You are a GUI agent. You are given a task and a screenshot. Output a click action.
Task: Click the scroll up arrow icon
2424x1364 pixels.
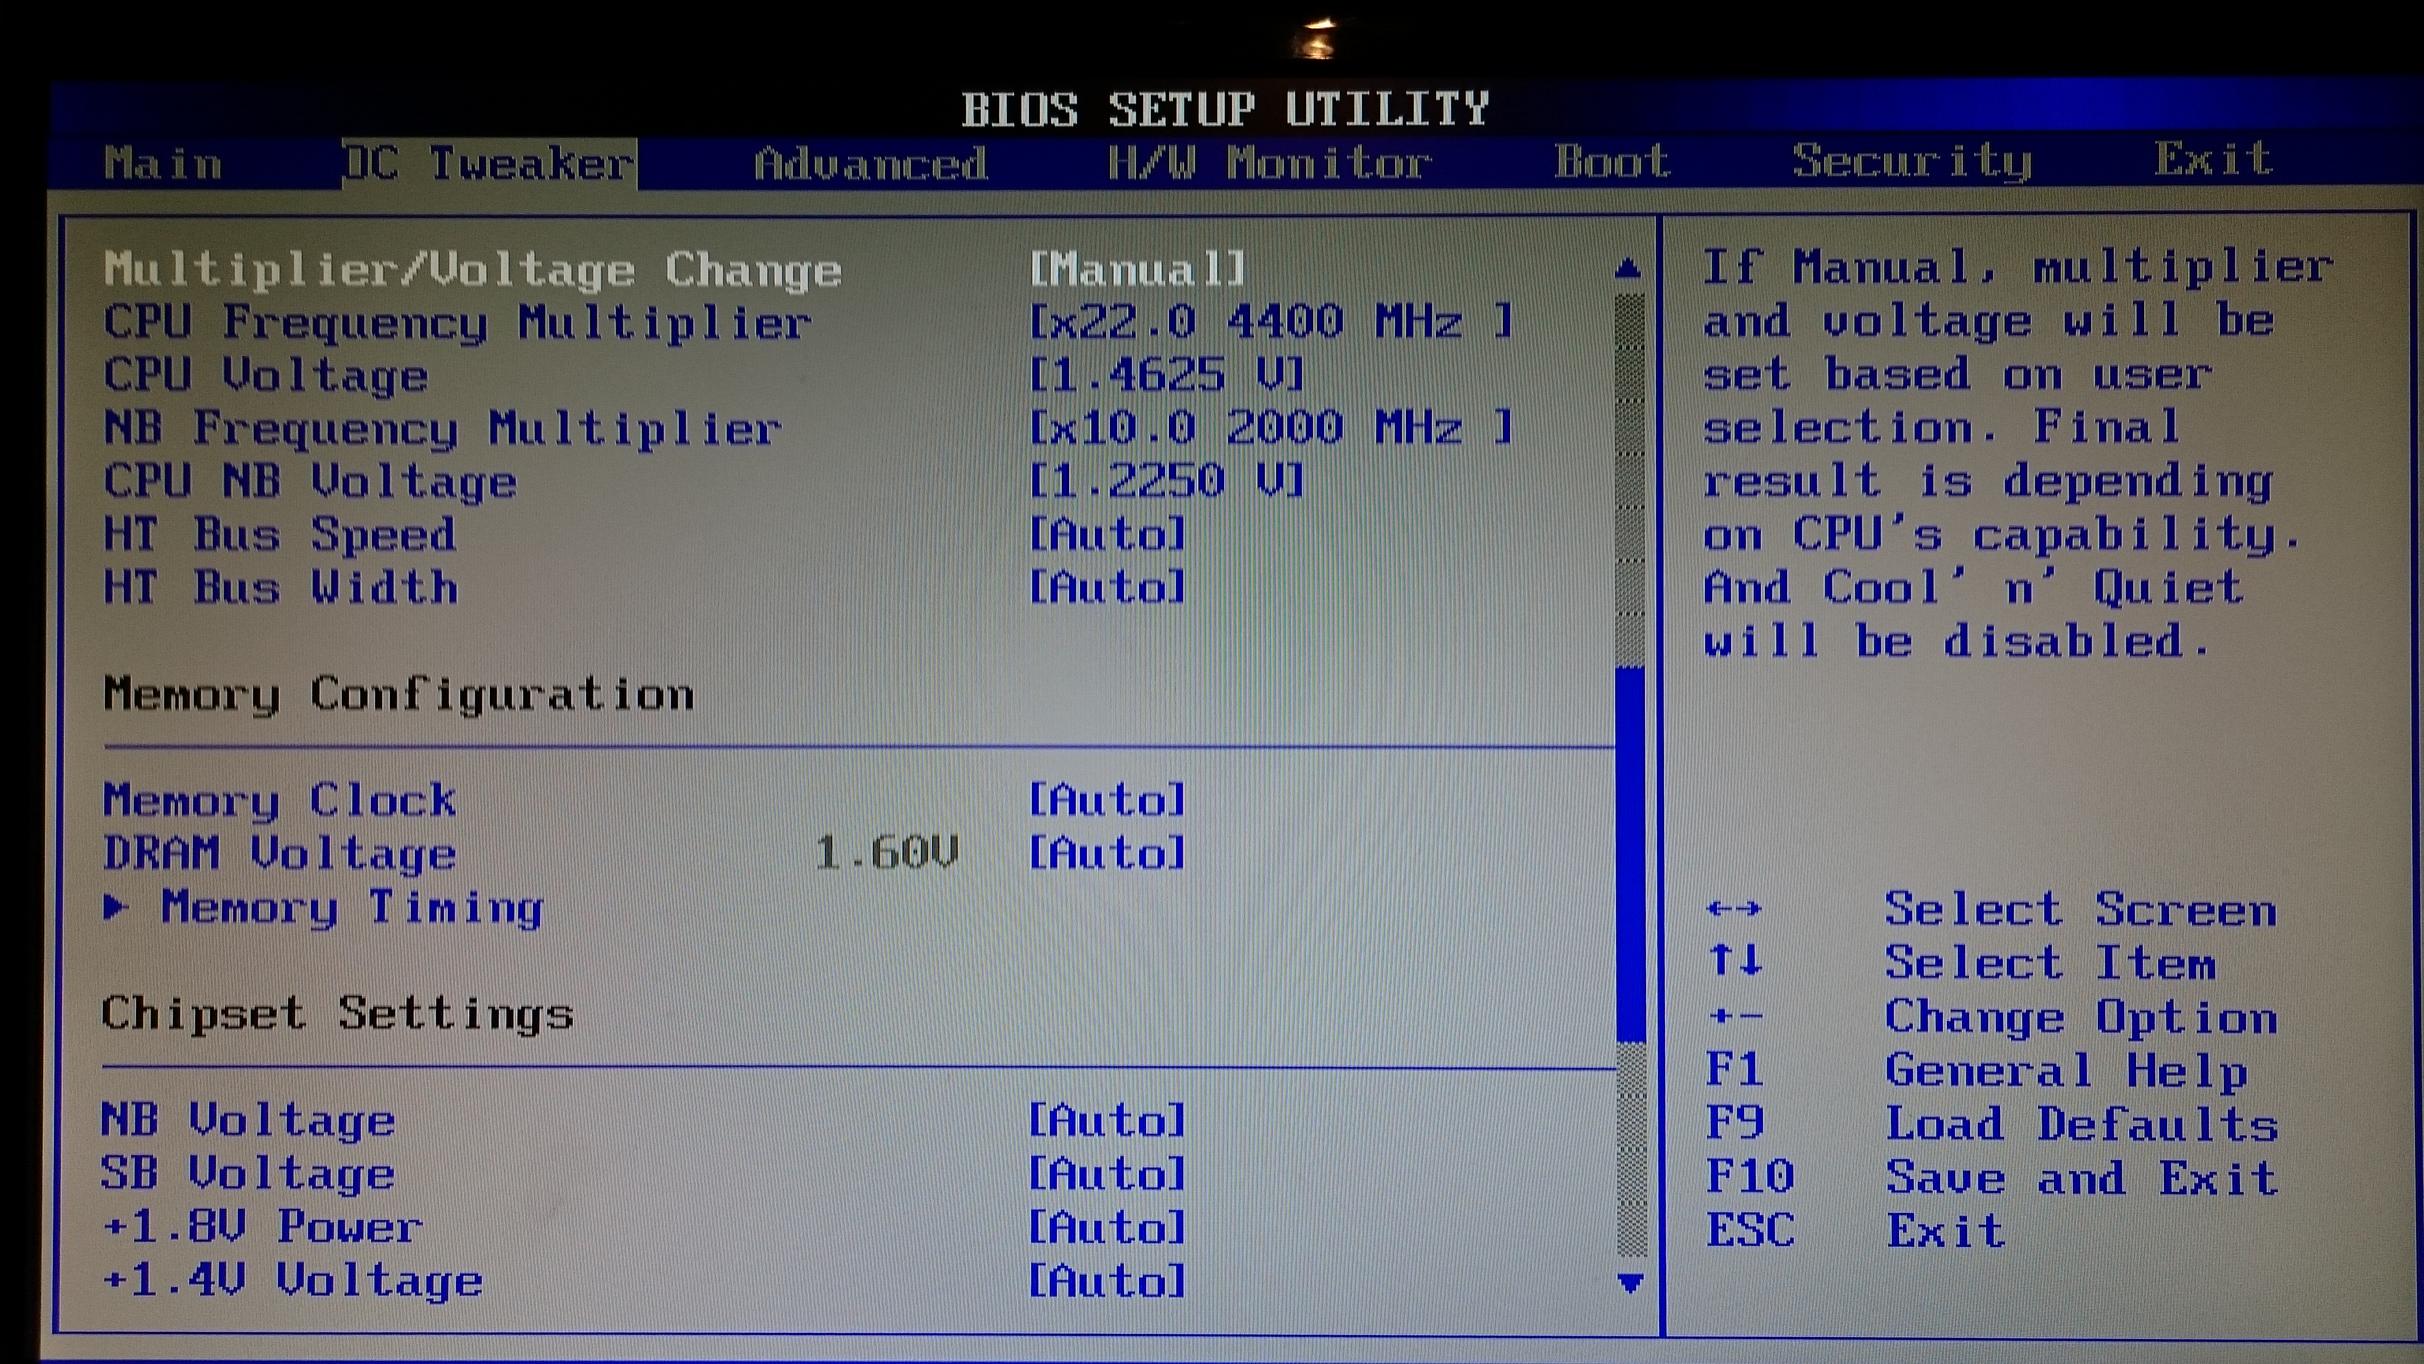click(x=1628, y=268)
